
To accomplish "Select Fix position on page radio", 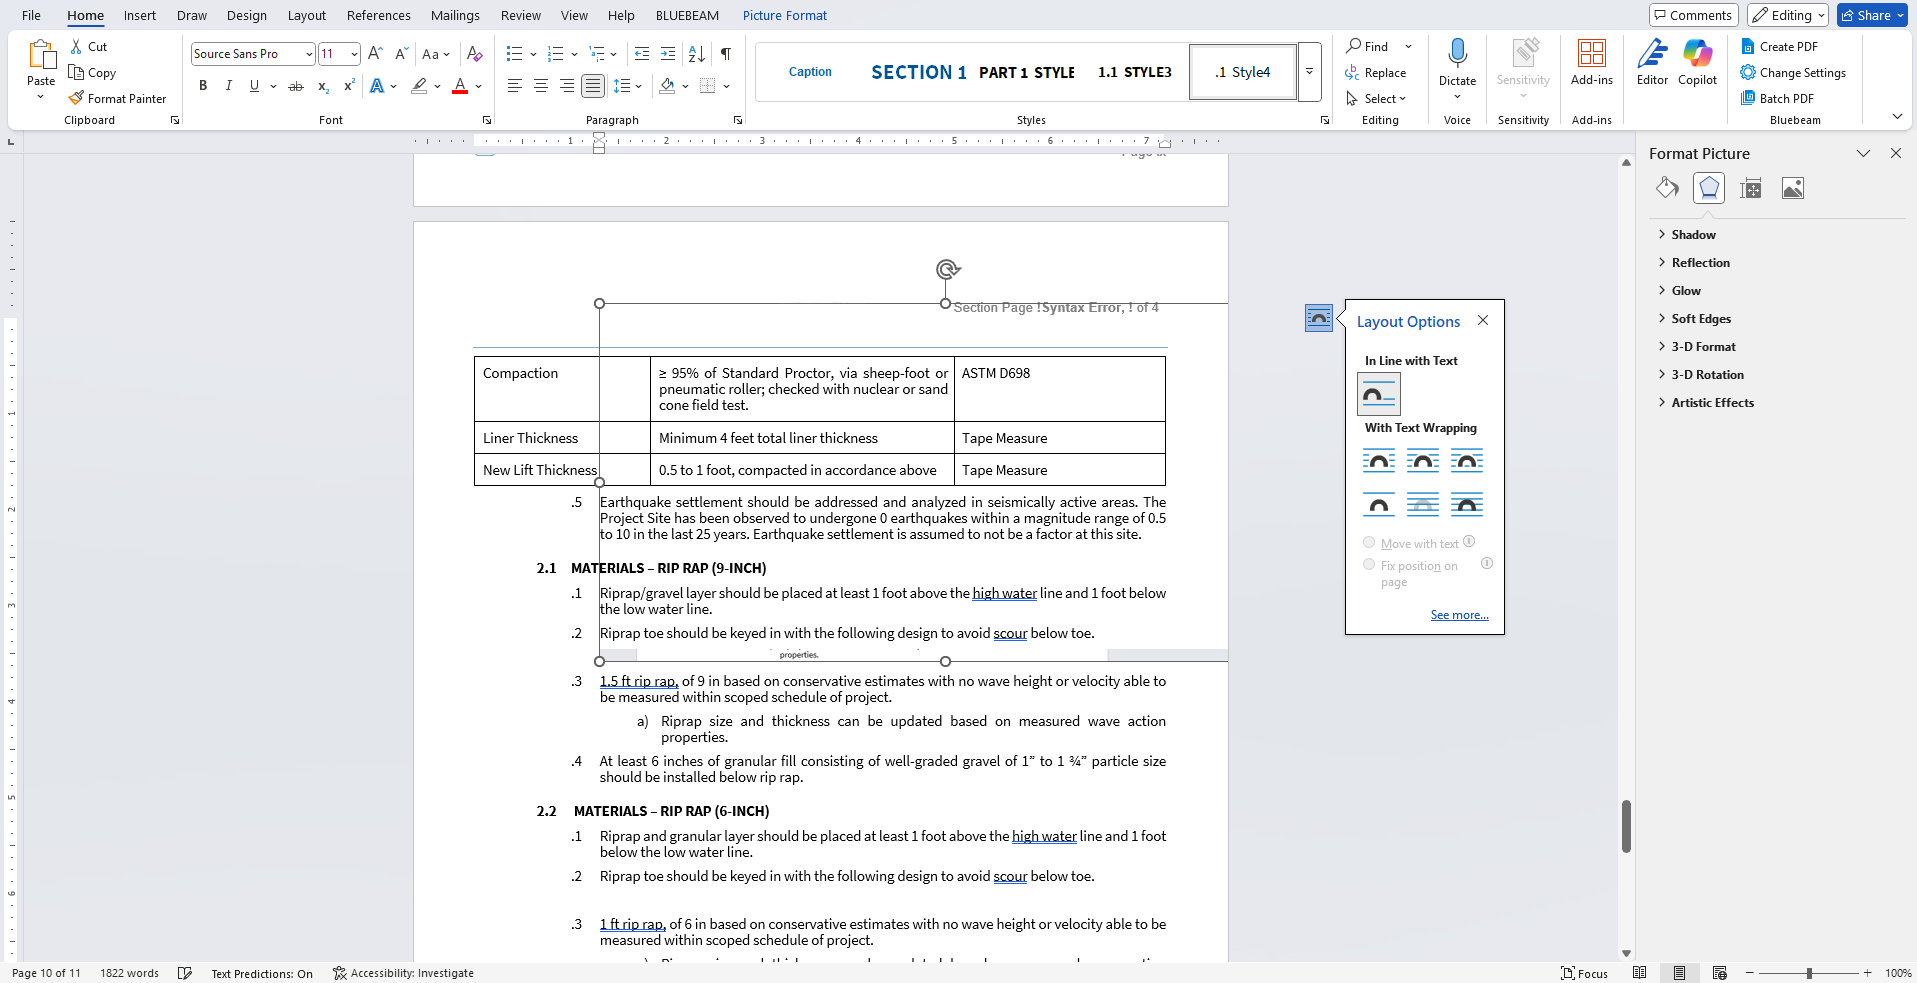I will coord(1369,565).
